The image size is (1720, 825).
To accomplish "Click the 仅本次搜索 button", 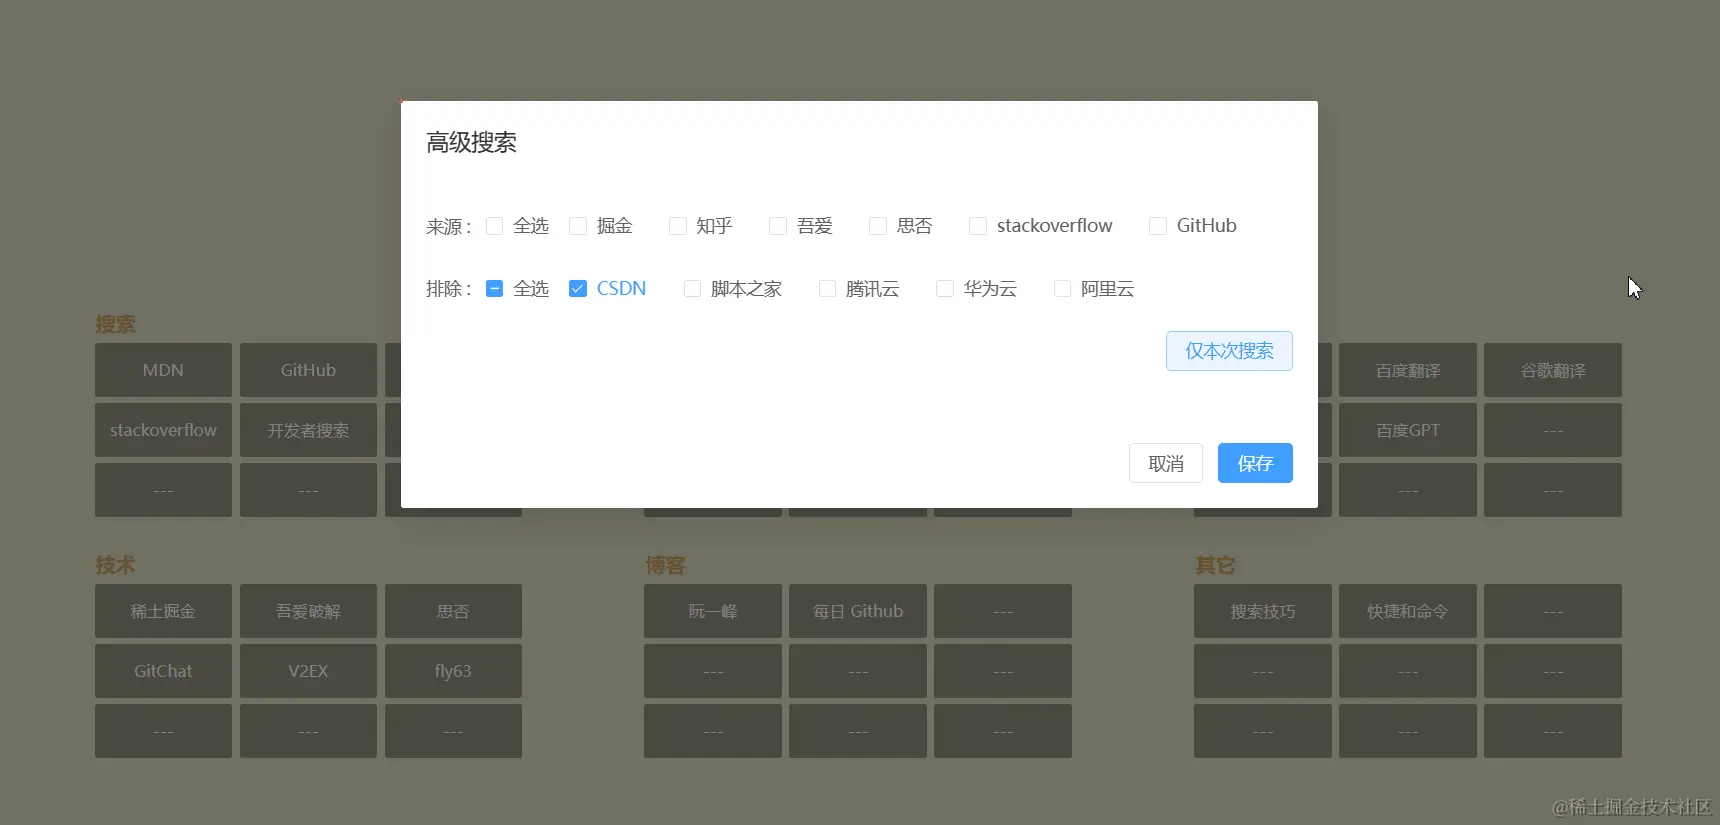I will (x=1229, y=351).
